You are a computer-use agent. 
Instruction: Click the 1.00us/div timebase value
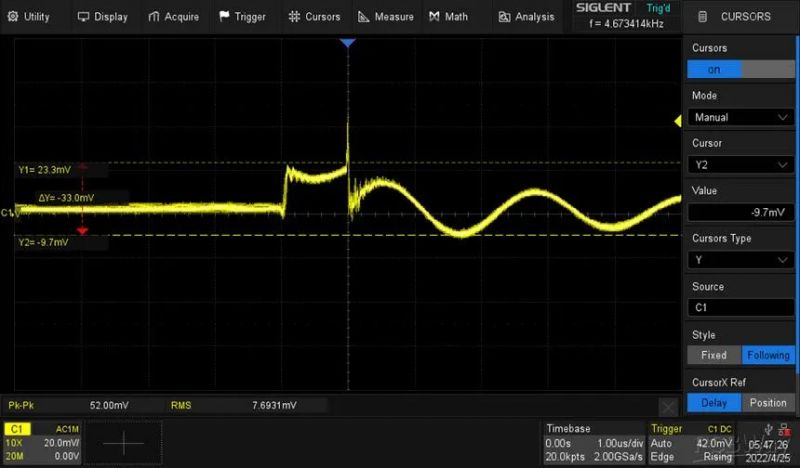coord(620,443)
